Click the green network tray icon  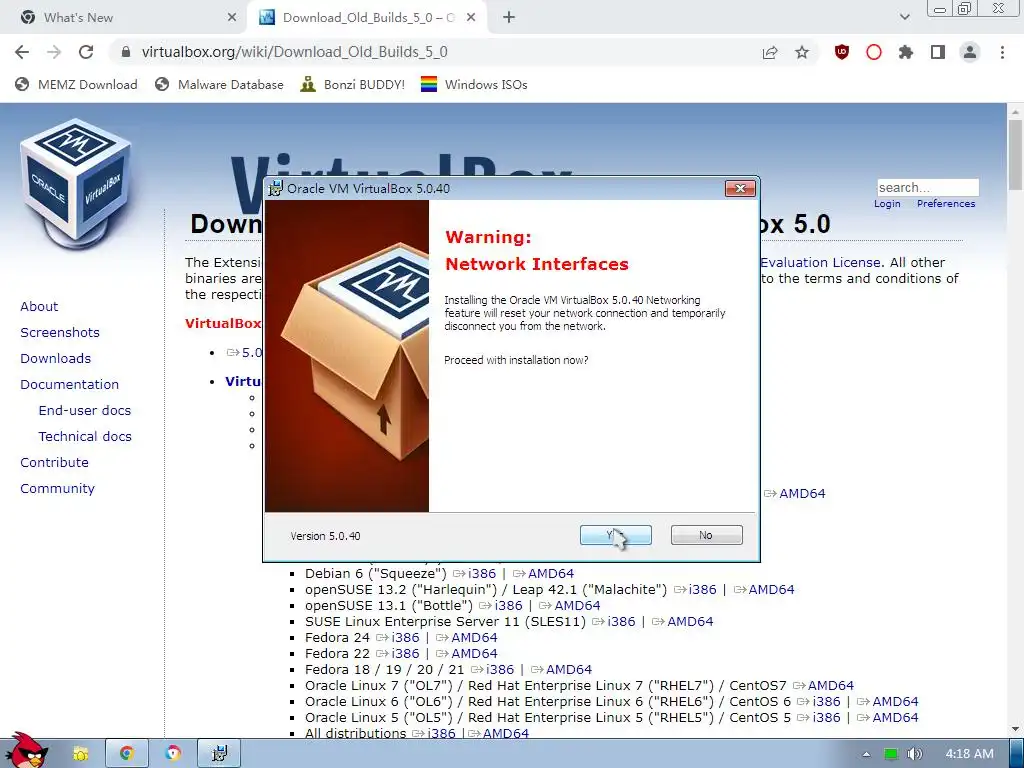pos(891,754)
